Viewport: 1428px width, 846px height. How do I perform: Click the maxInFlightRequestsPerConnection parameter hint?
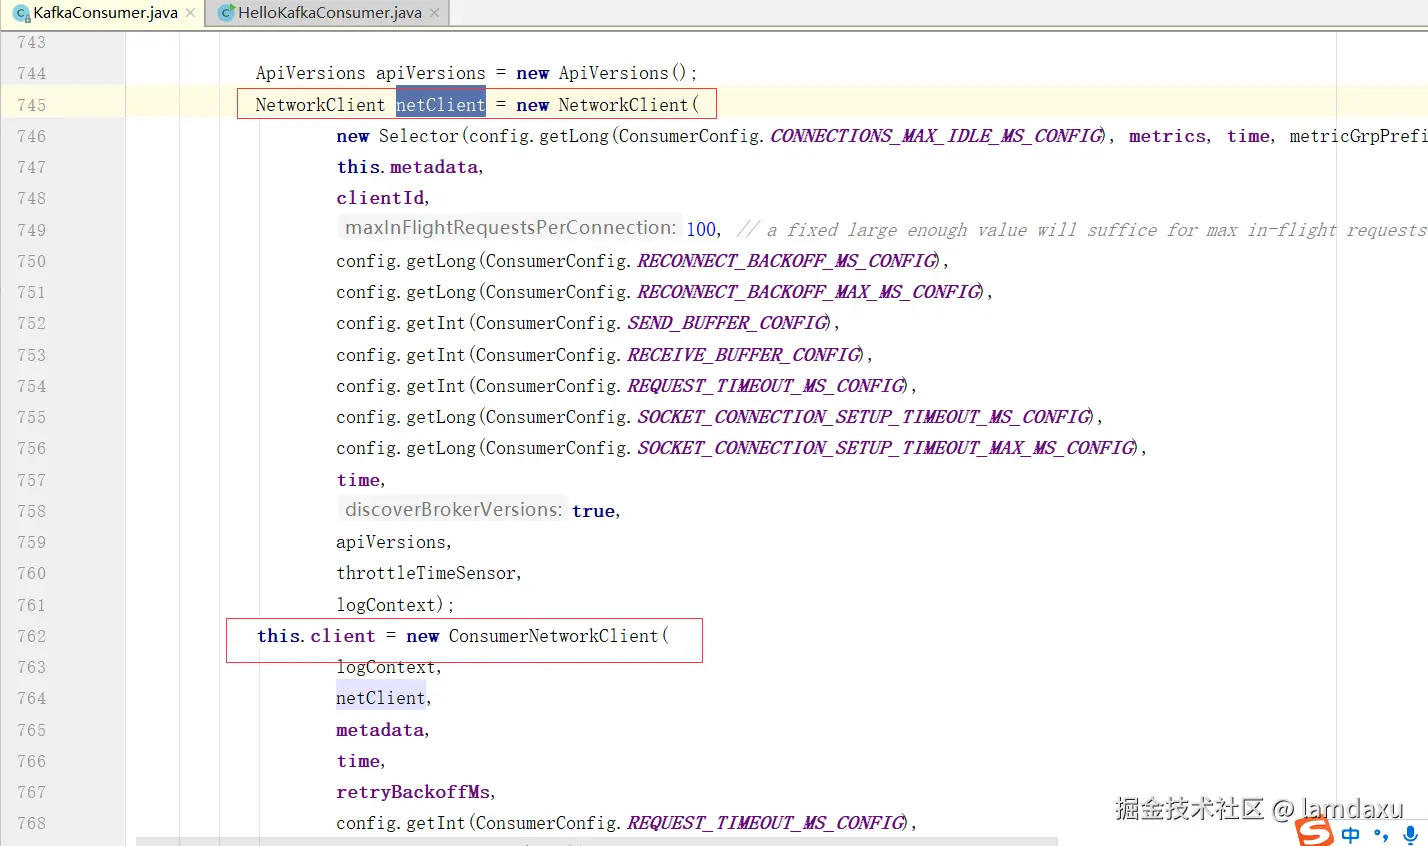click(510, 228)
